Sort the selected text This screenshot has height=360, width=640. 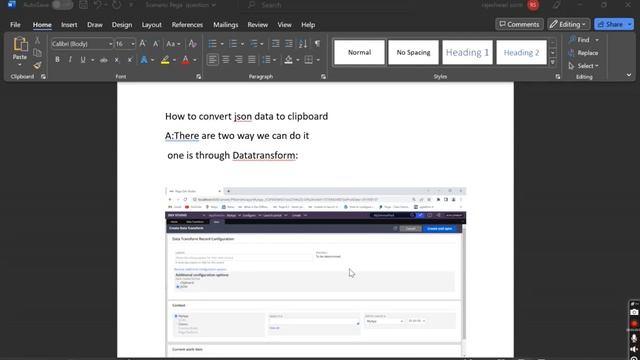(x=303, y=44)
